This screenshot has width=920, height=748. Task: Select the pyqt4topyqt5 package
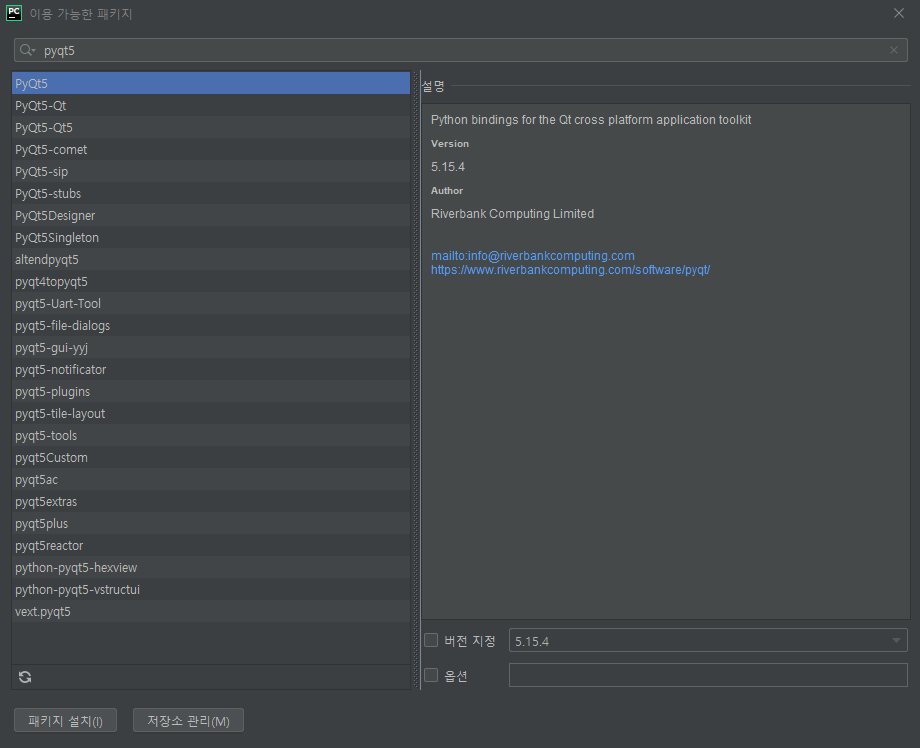click(211, 282)
